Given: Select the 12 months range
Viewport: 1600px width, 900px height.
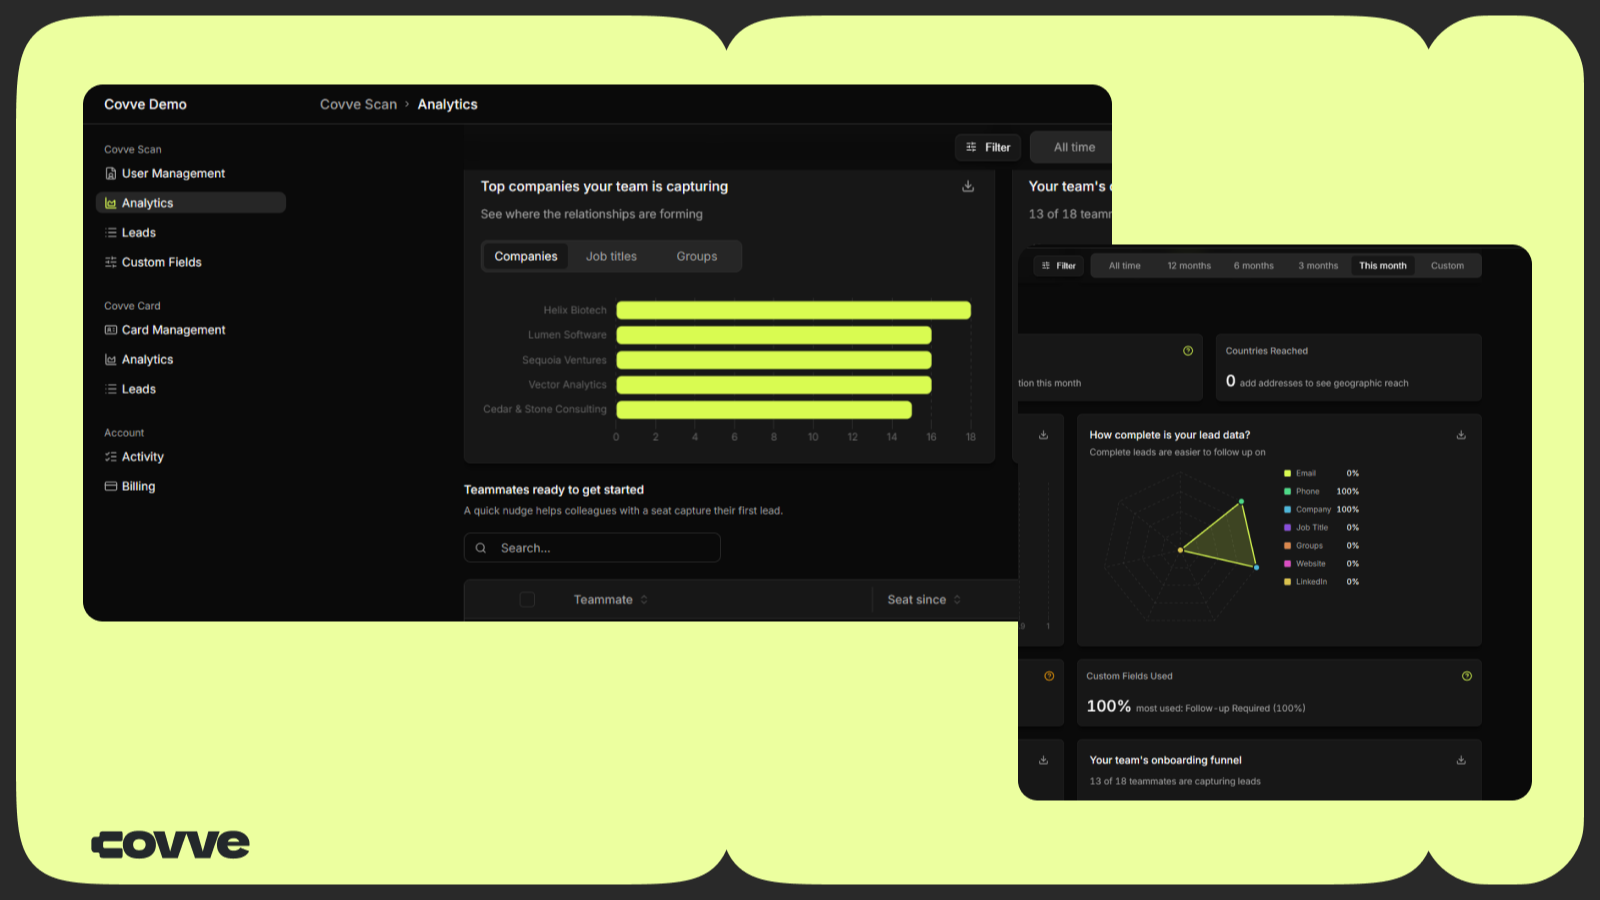Looking at the screenshot, I should click(1189, 266).
